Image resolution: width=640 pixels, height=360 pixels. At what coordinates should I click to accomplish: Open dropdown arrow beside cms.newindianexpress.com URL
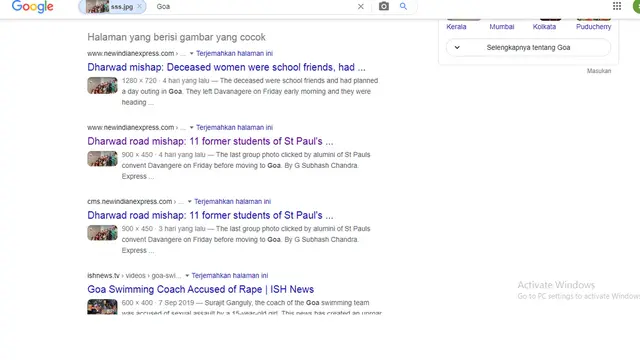click(189, 202)
